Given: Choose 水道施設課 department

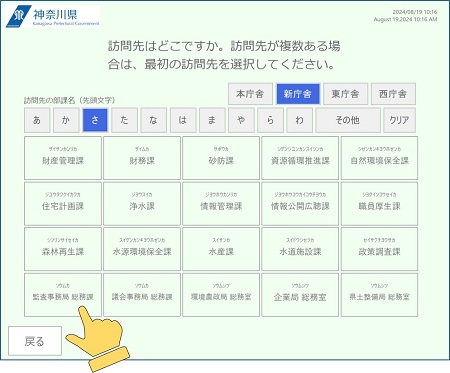Looking at the screenshot, I should point(300,249).
